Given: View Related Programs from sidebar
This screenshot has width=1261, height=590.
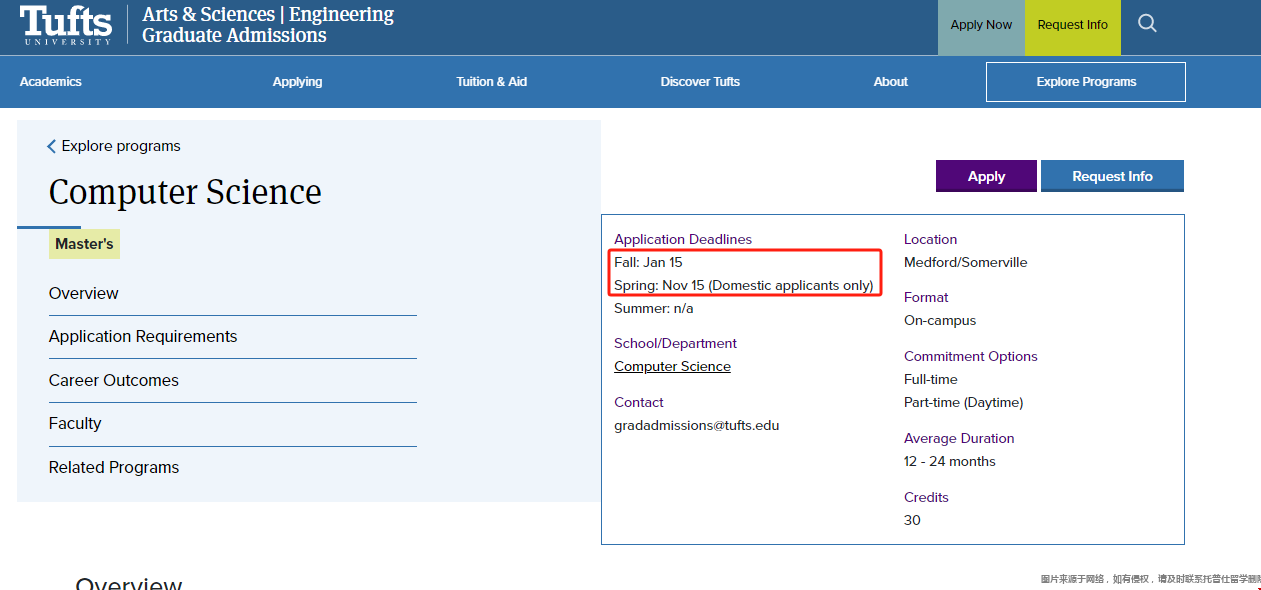Looking at the screenshot, I should coord(114,467).
